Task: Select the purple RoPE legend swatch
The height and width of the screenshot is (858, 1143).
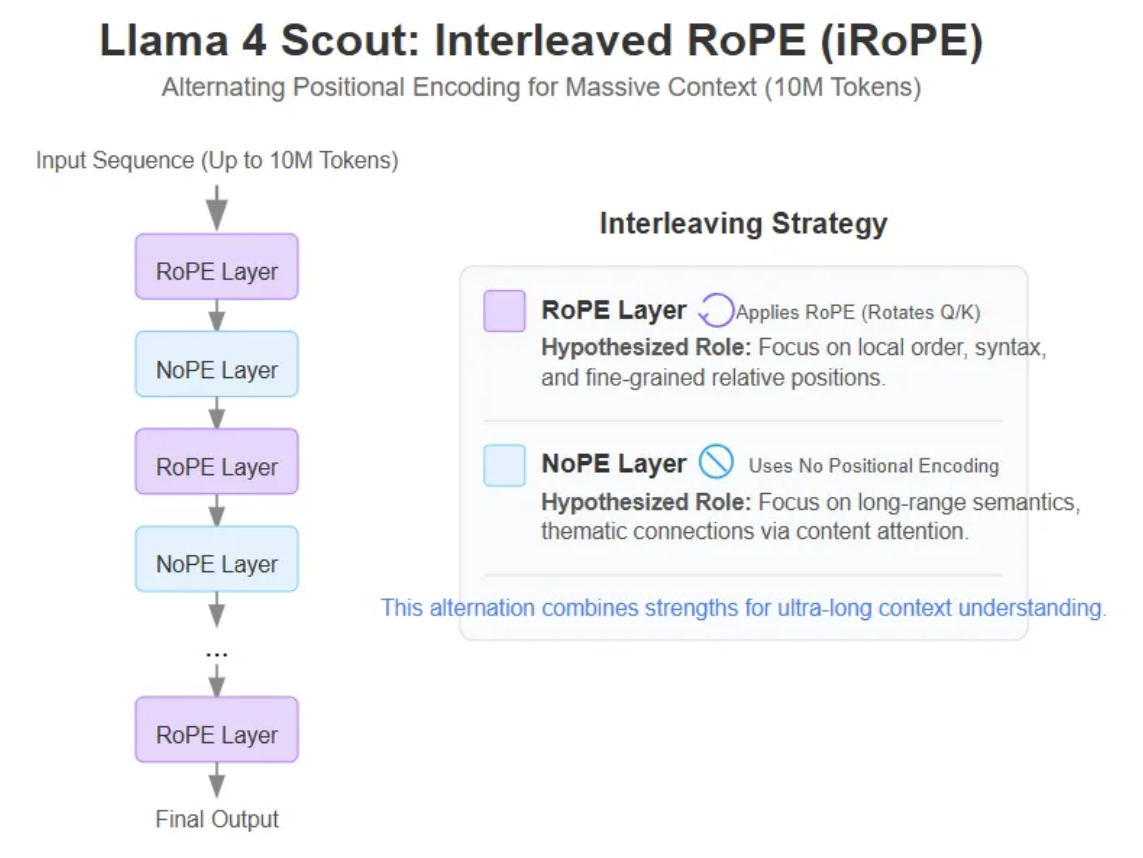Action: (504, 311)
